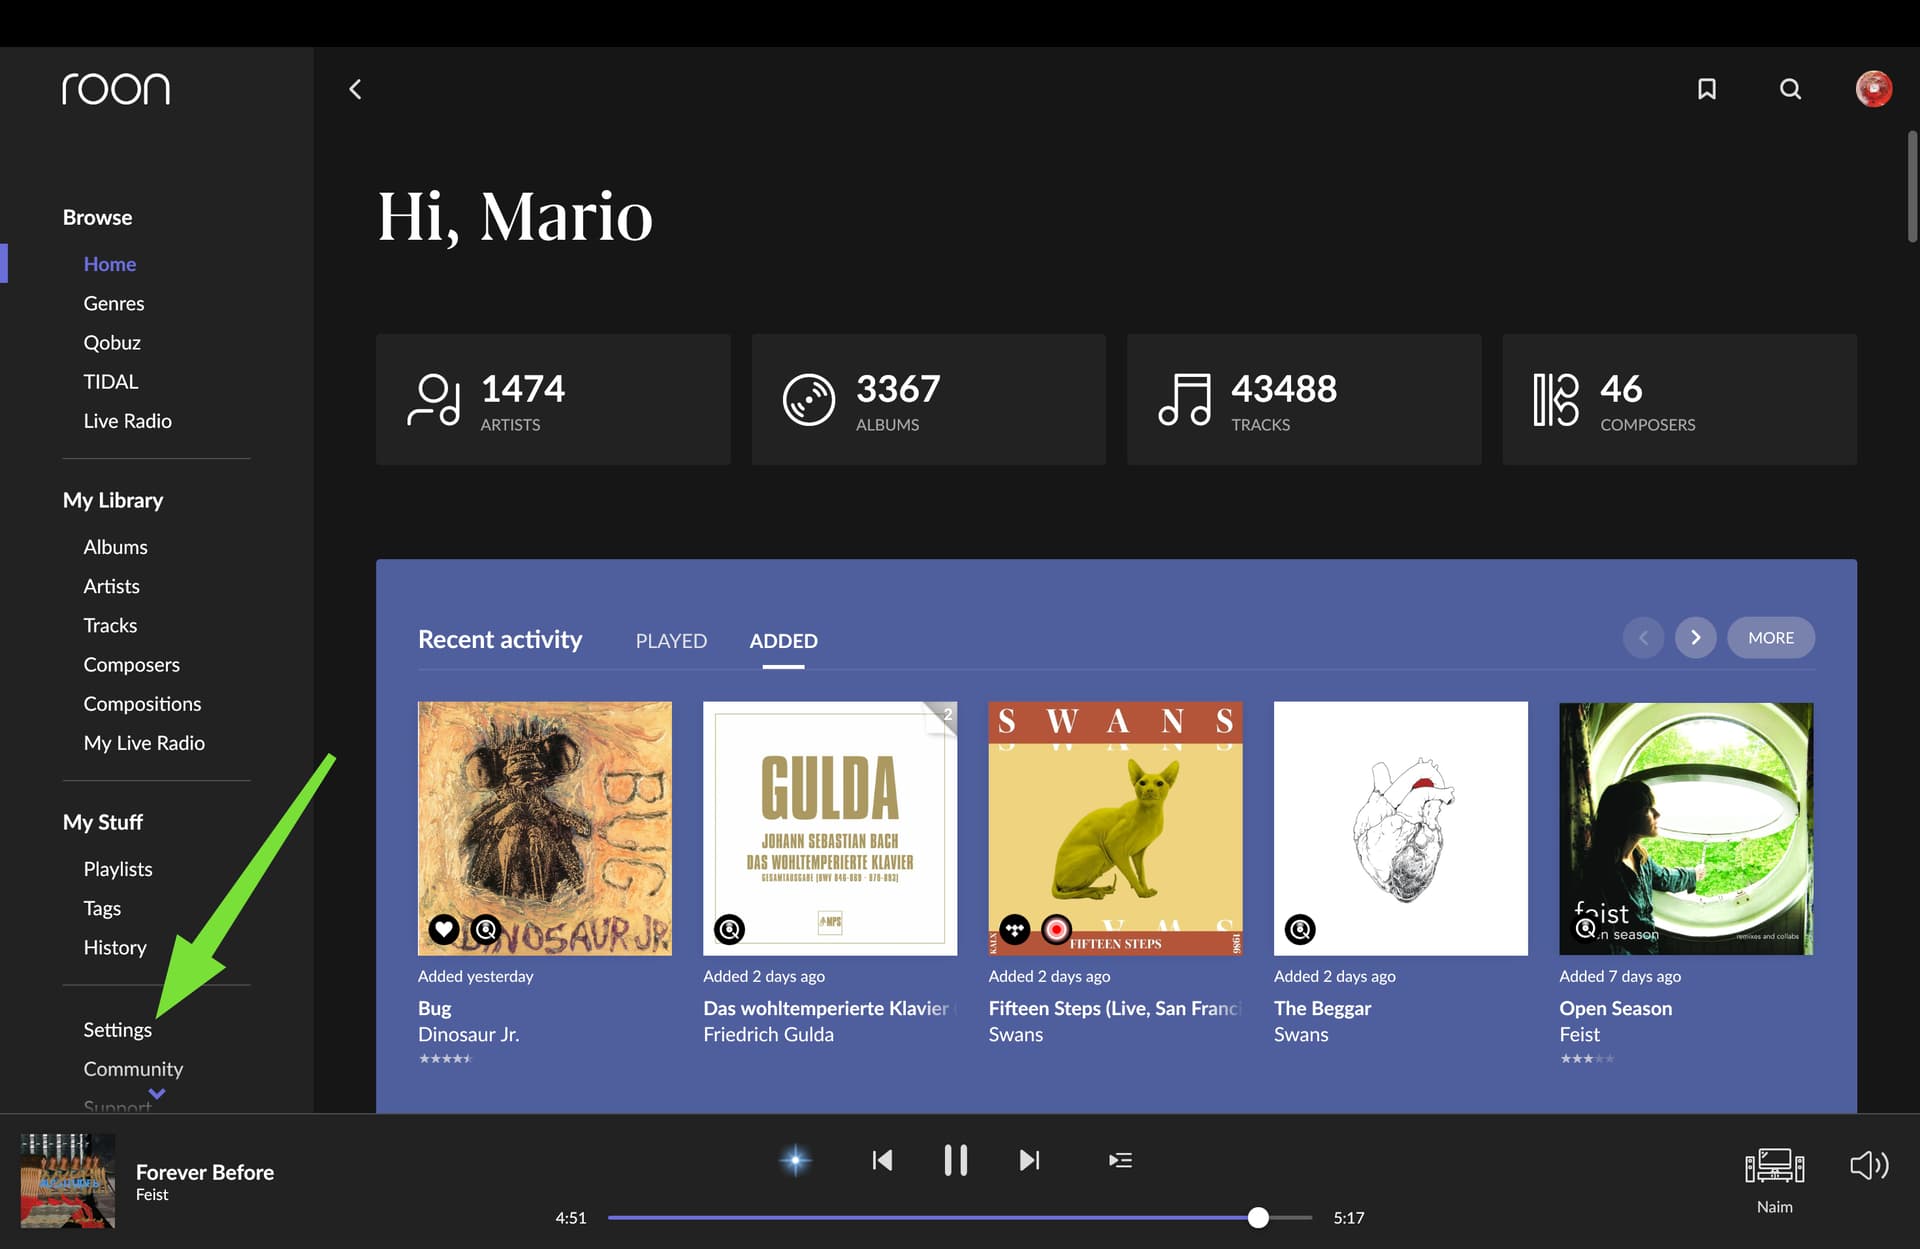
Task: Open Compositions under My Library
Action: [142, 703]
